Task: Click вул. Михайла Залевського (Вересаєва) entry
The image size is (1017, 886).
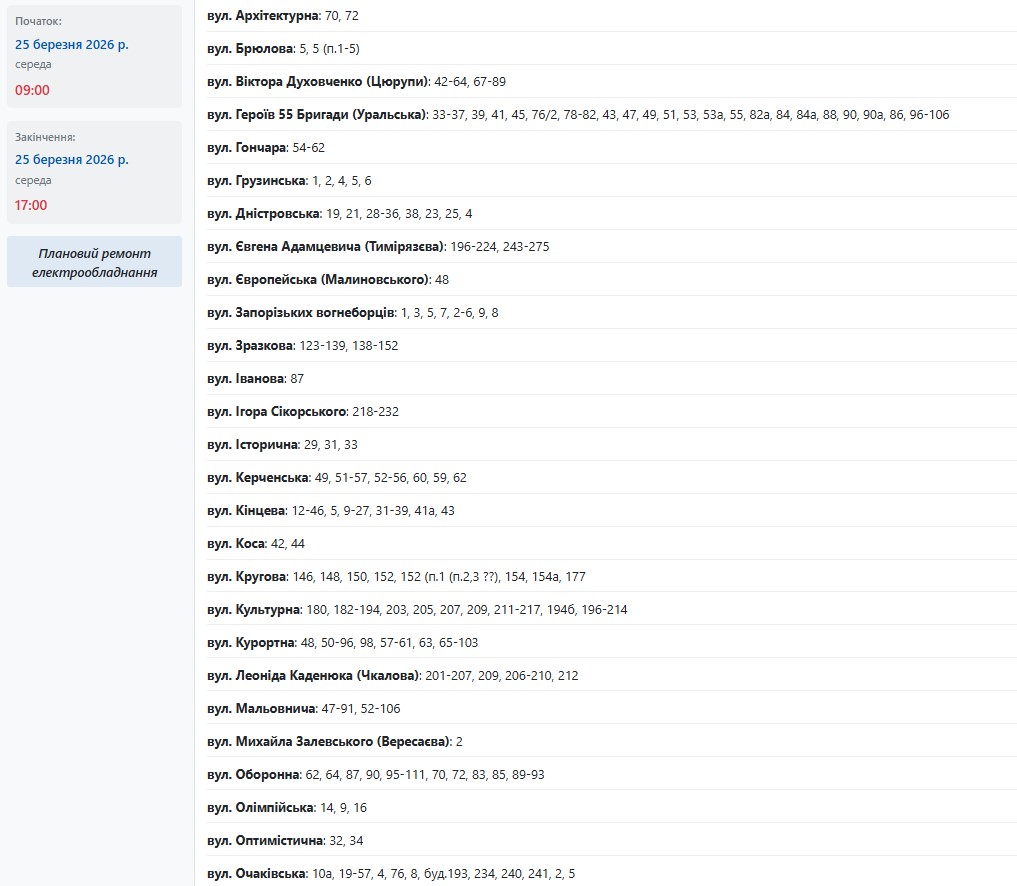Action: click(329, 742)
